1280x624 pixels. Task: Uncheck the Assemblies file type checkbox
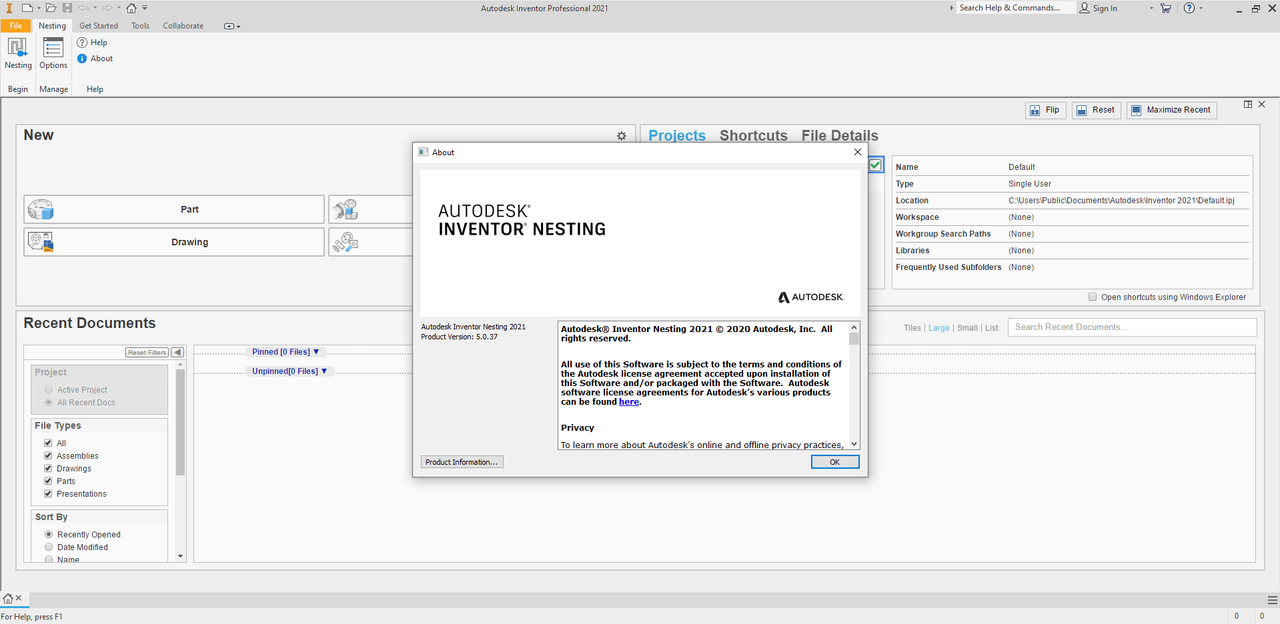coord(47,456)
